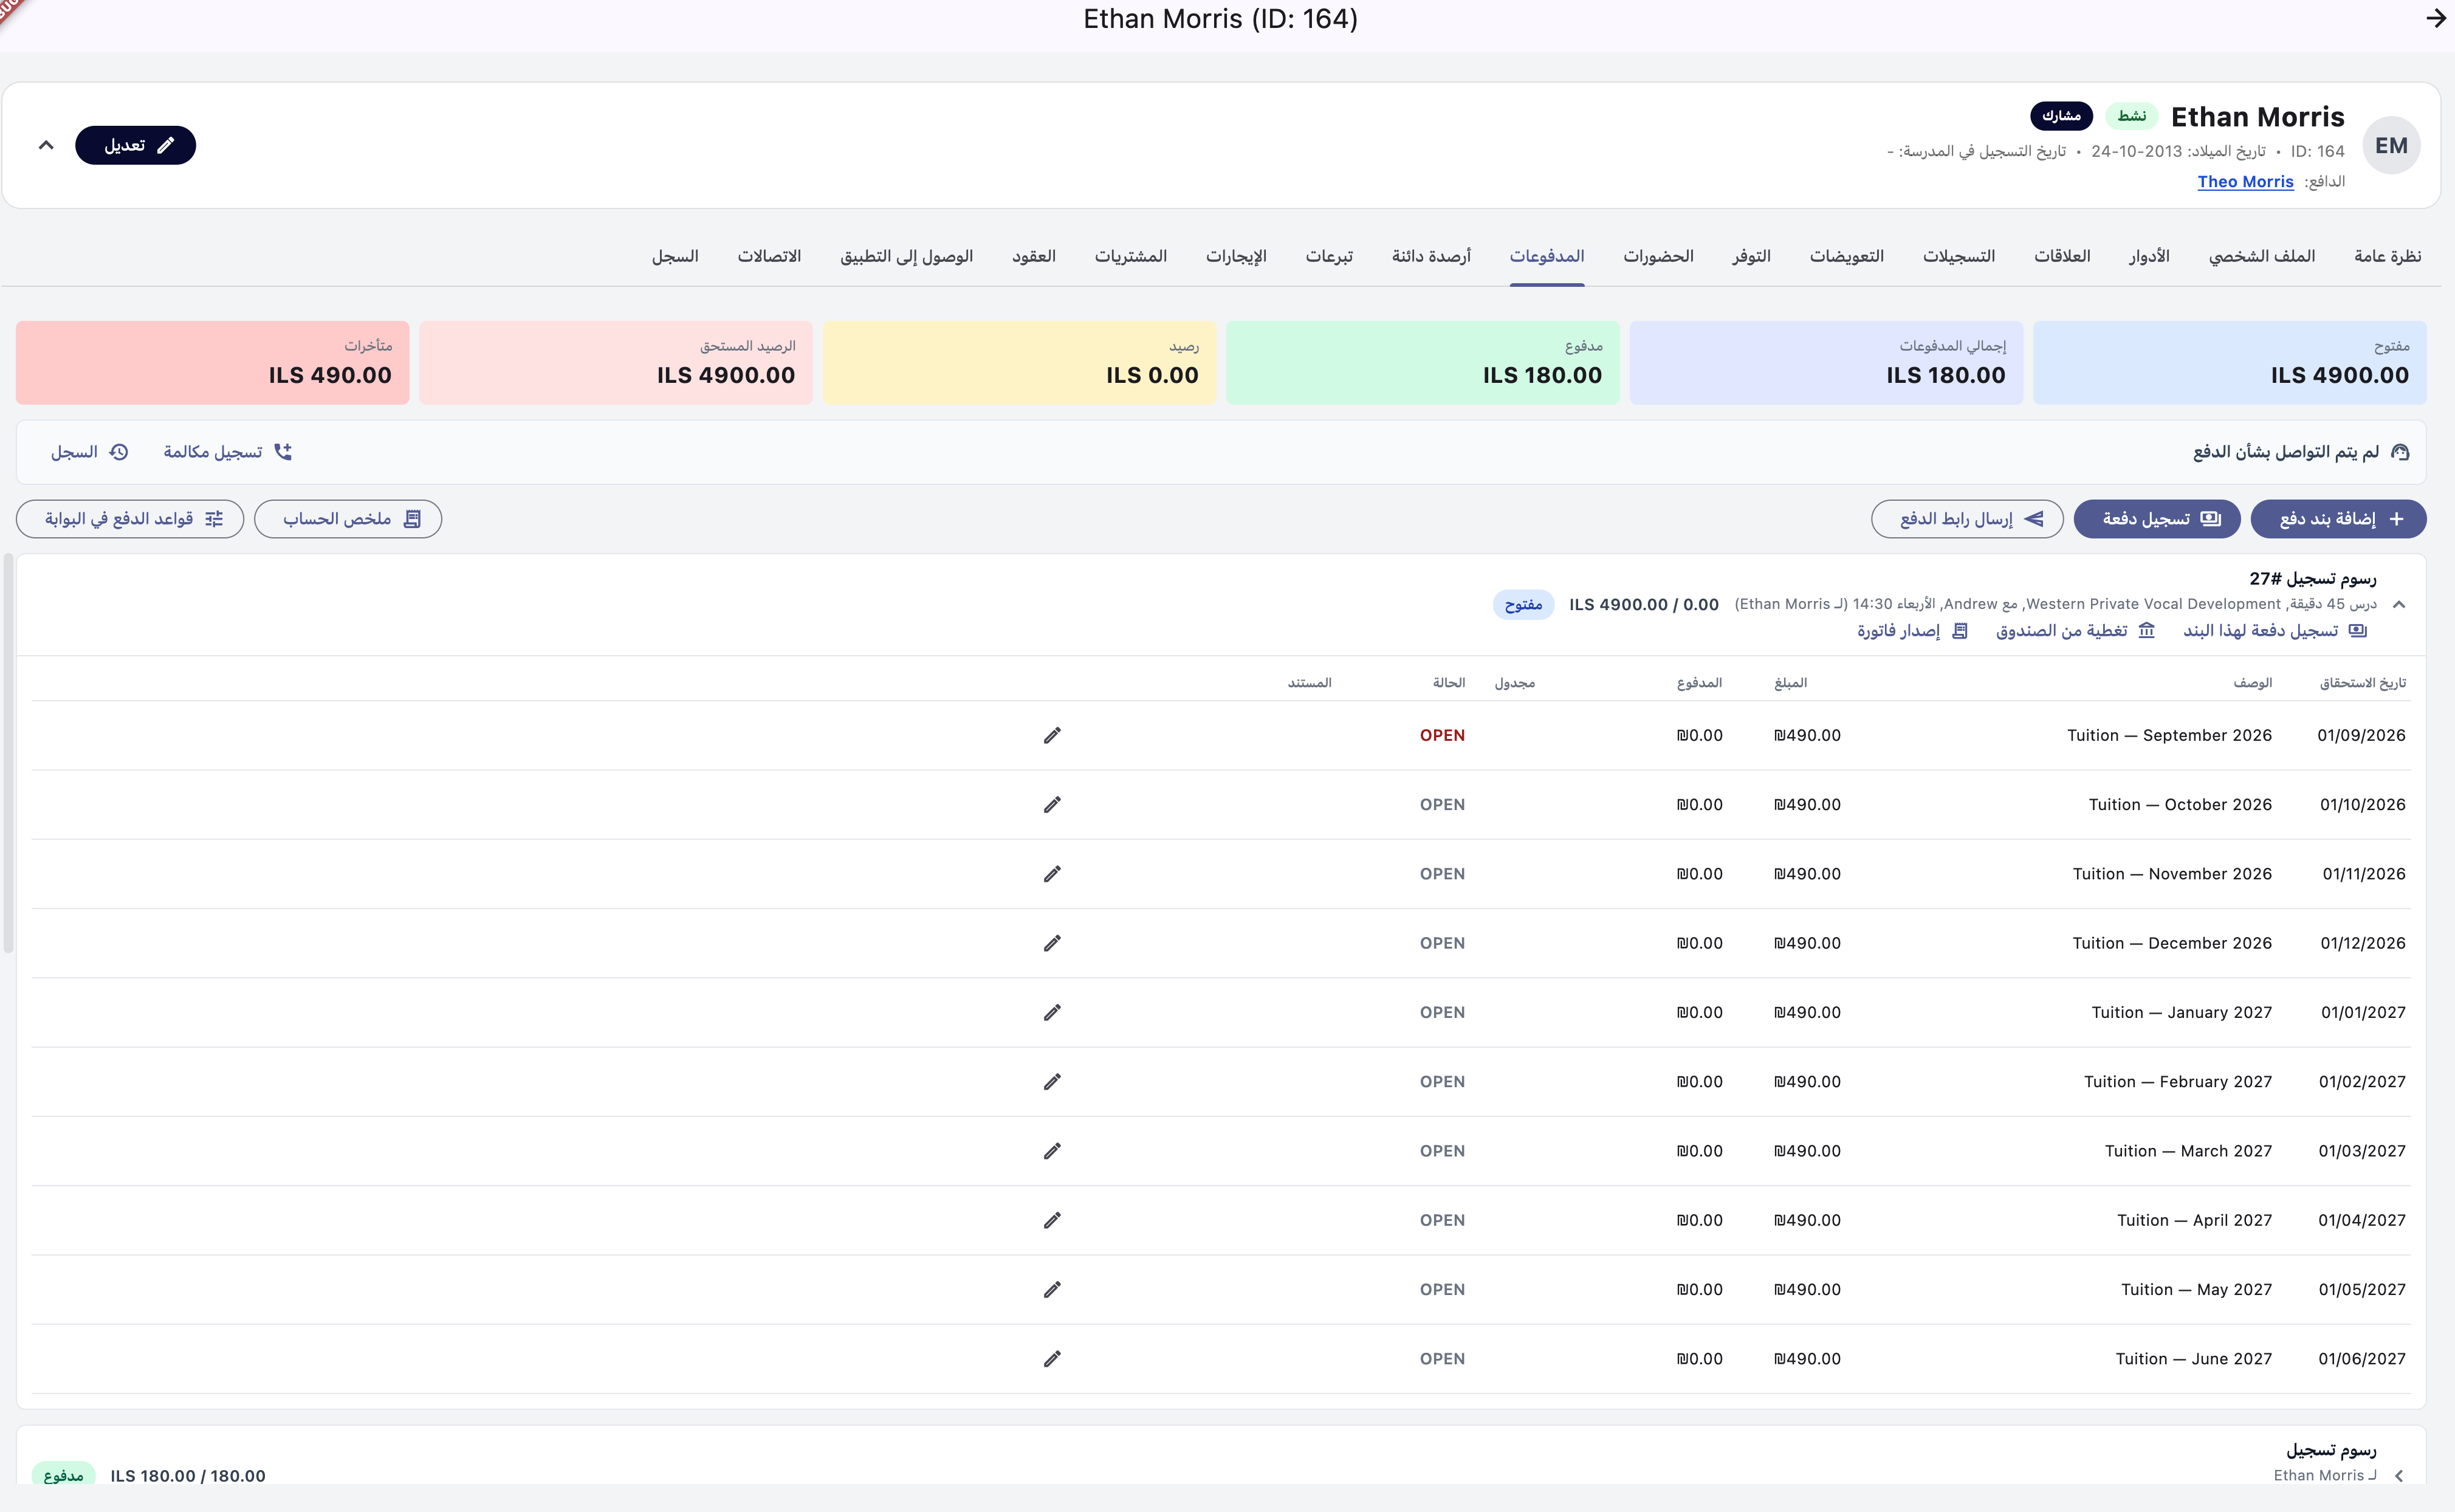Click the vertical scrollbar on the left edge
2455x1512 pixels.
click(x=8, y=754)
